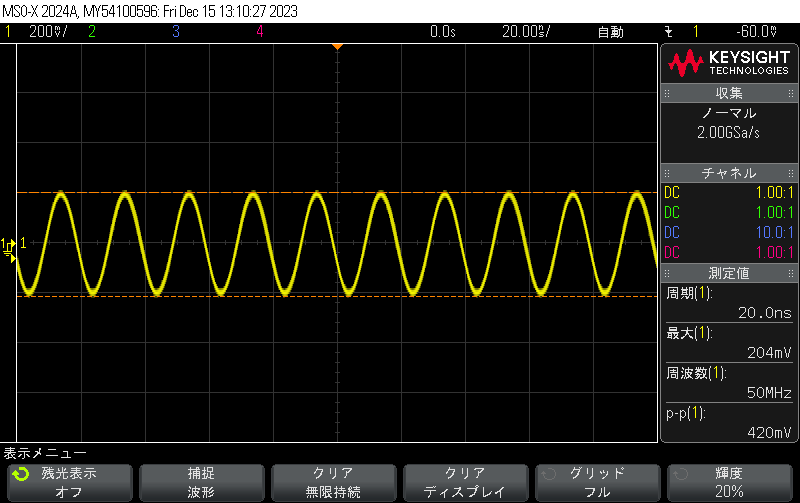800x503 pixels.
Task: Click the trigger slope edge icon
Action: pos(668,31)
